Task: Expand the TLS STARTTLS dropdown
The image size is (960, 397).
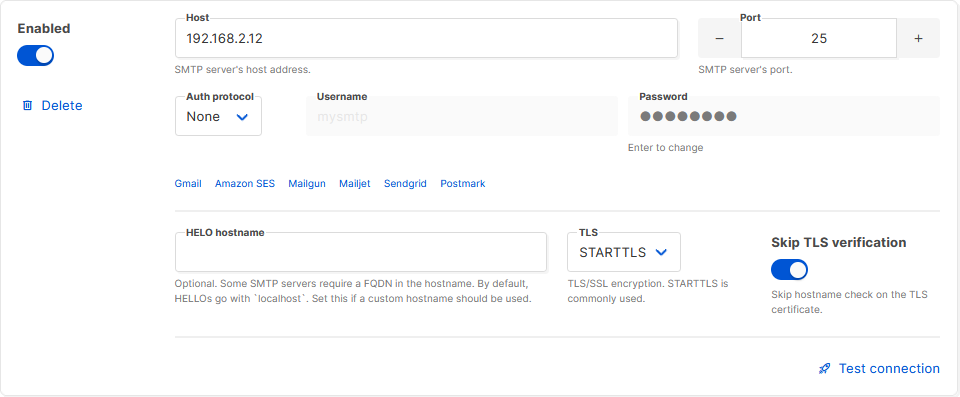Action: click(x=623, y=252)
